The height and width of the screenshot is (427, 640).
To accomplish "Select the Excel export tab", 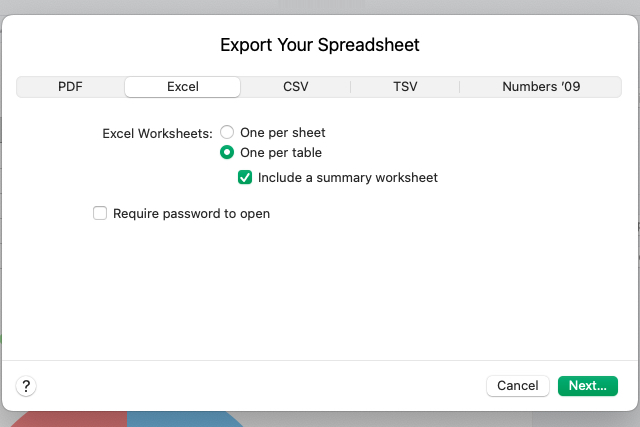I will pyautogui.click(x=183, y=87).
